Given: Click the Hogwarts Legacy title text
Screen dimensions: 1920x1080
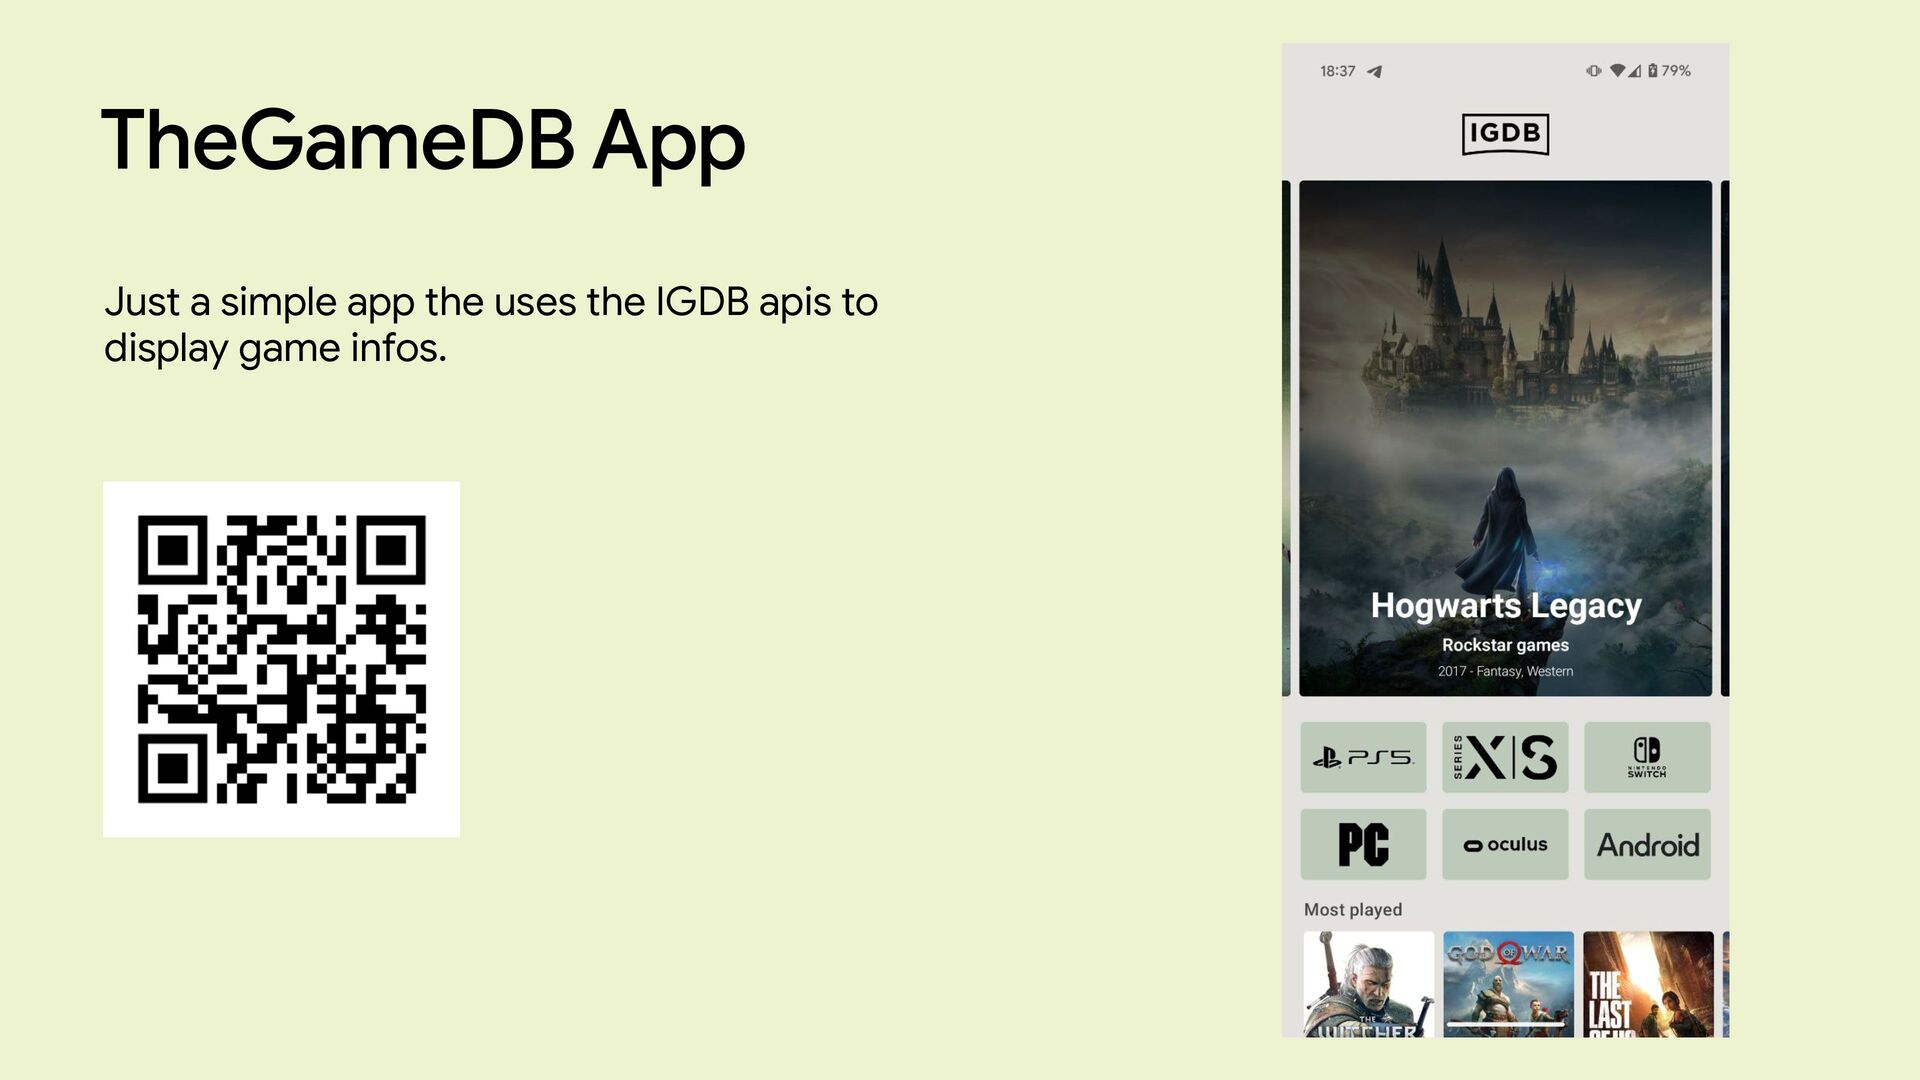Looking at the screenshot, I should coord(1505,606).
